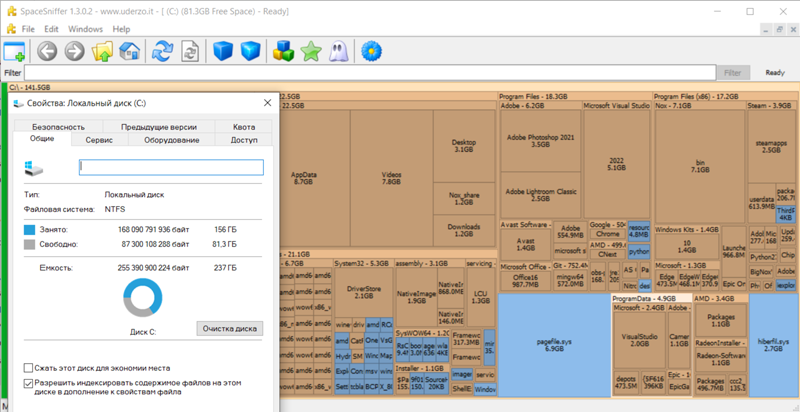The height and width of the screenshot is (412, 800).
Task: Enable compress this disk checkbox
Action: tap(29, 368)
